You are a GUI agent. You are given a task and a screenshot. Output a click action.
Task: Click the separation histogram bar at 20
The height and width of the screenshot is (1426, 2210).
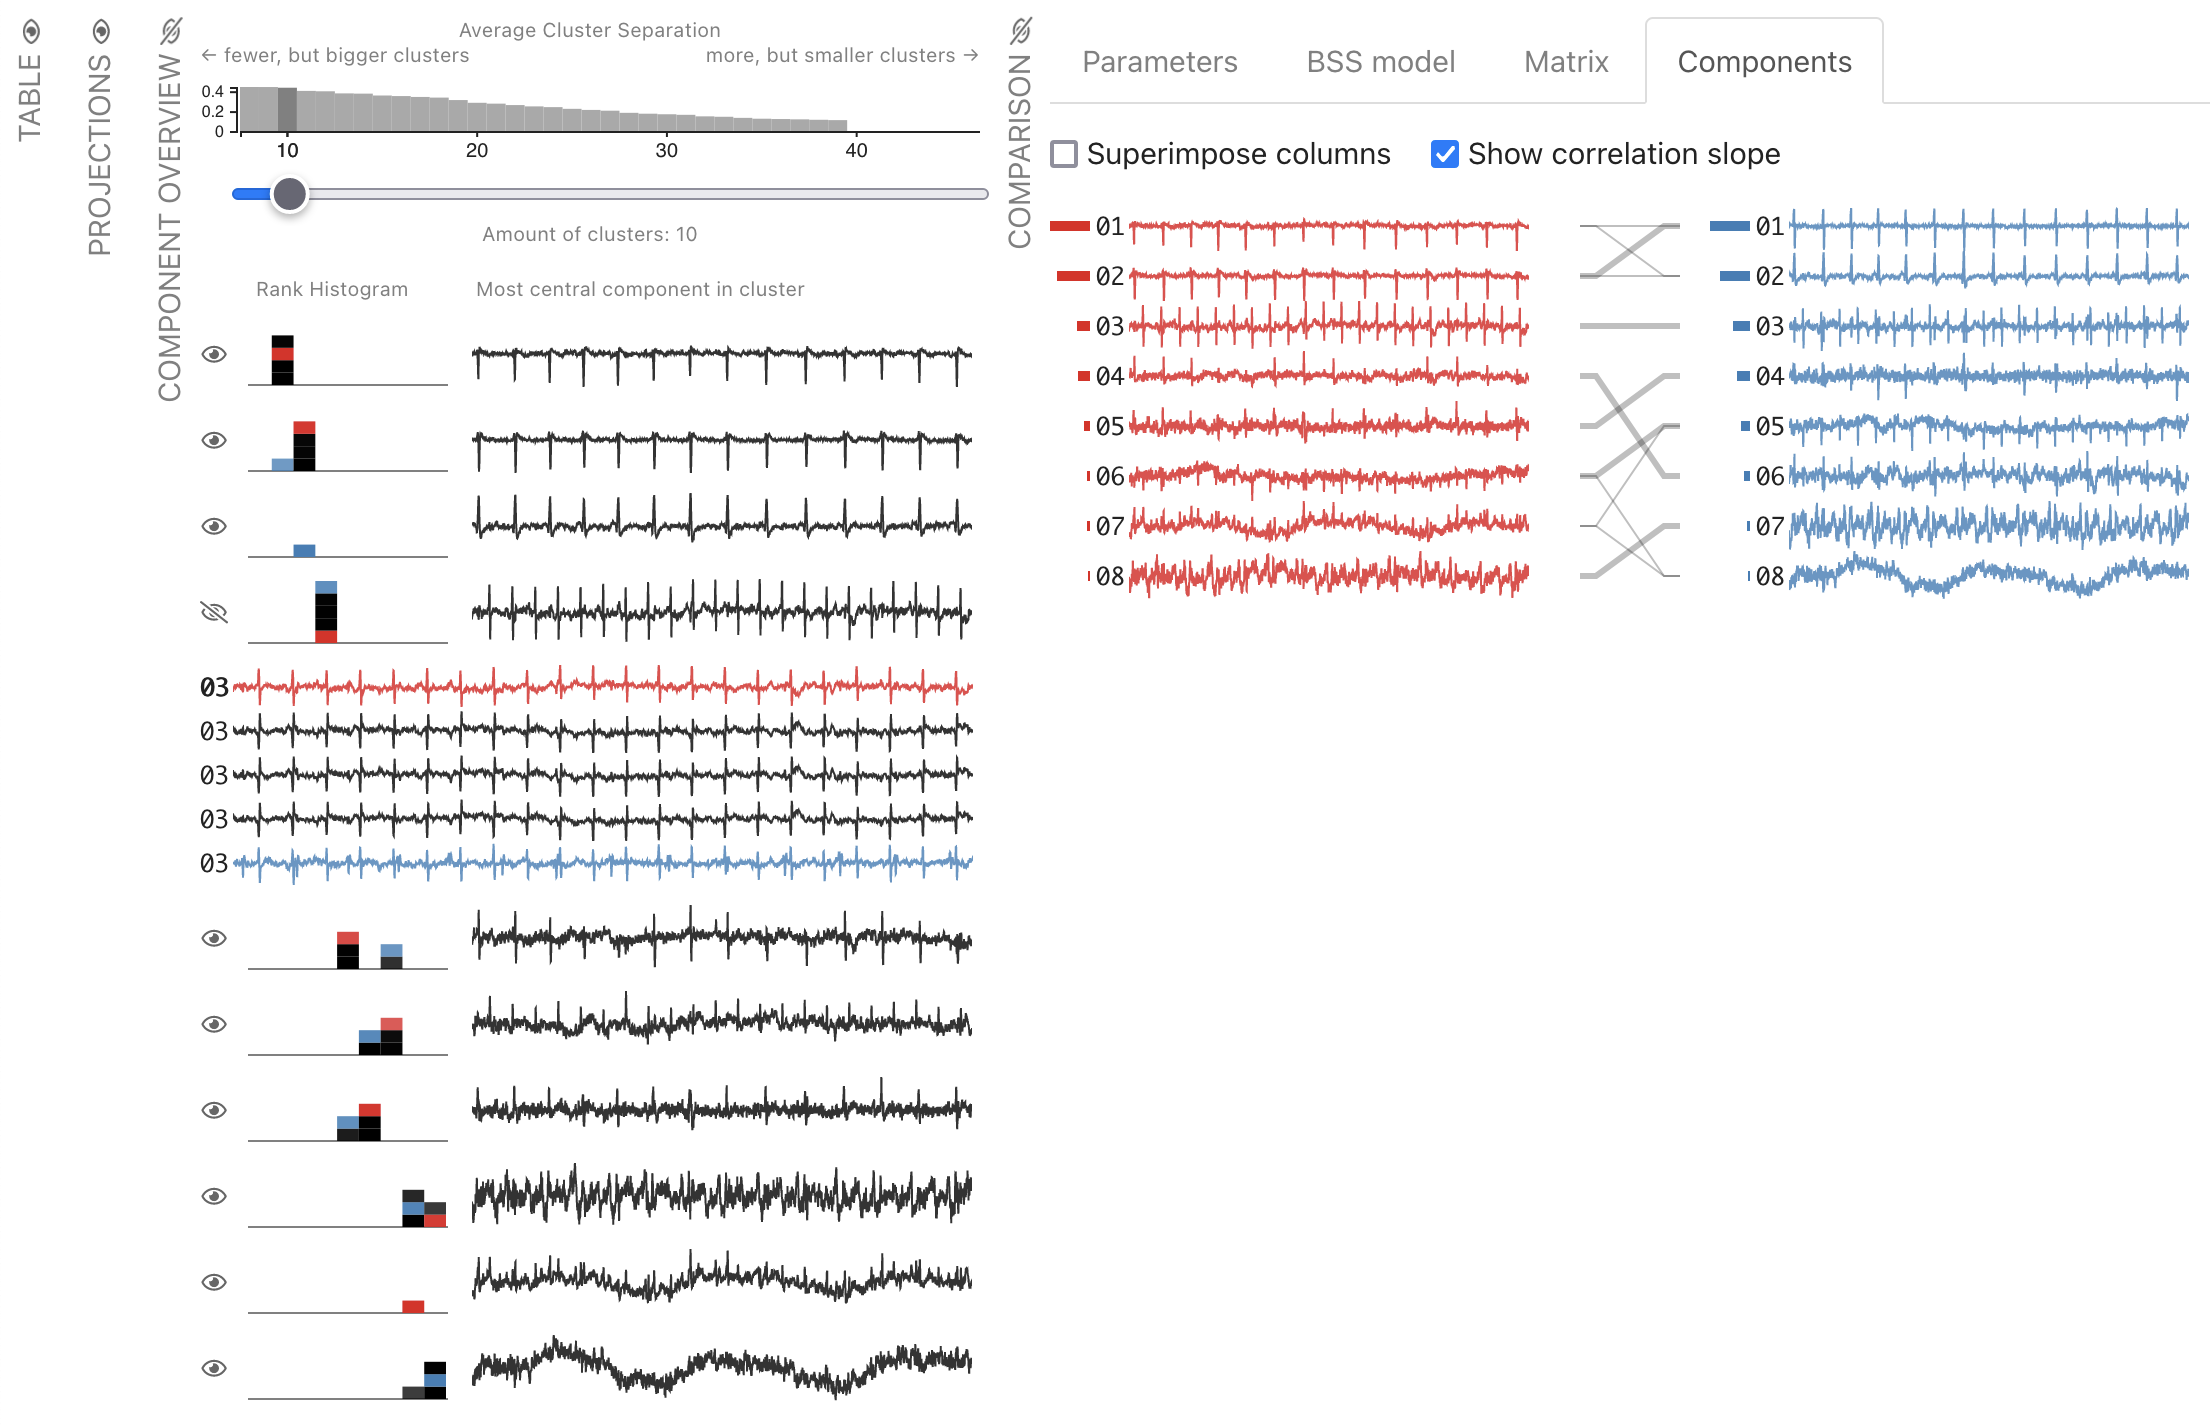click(477, 117)
